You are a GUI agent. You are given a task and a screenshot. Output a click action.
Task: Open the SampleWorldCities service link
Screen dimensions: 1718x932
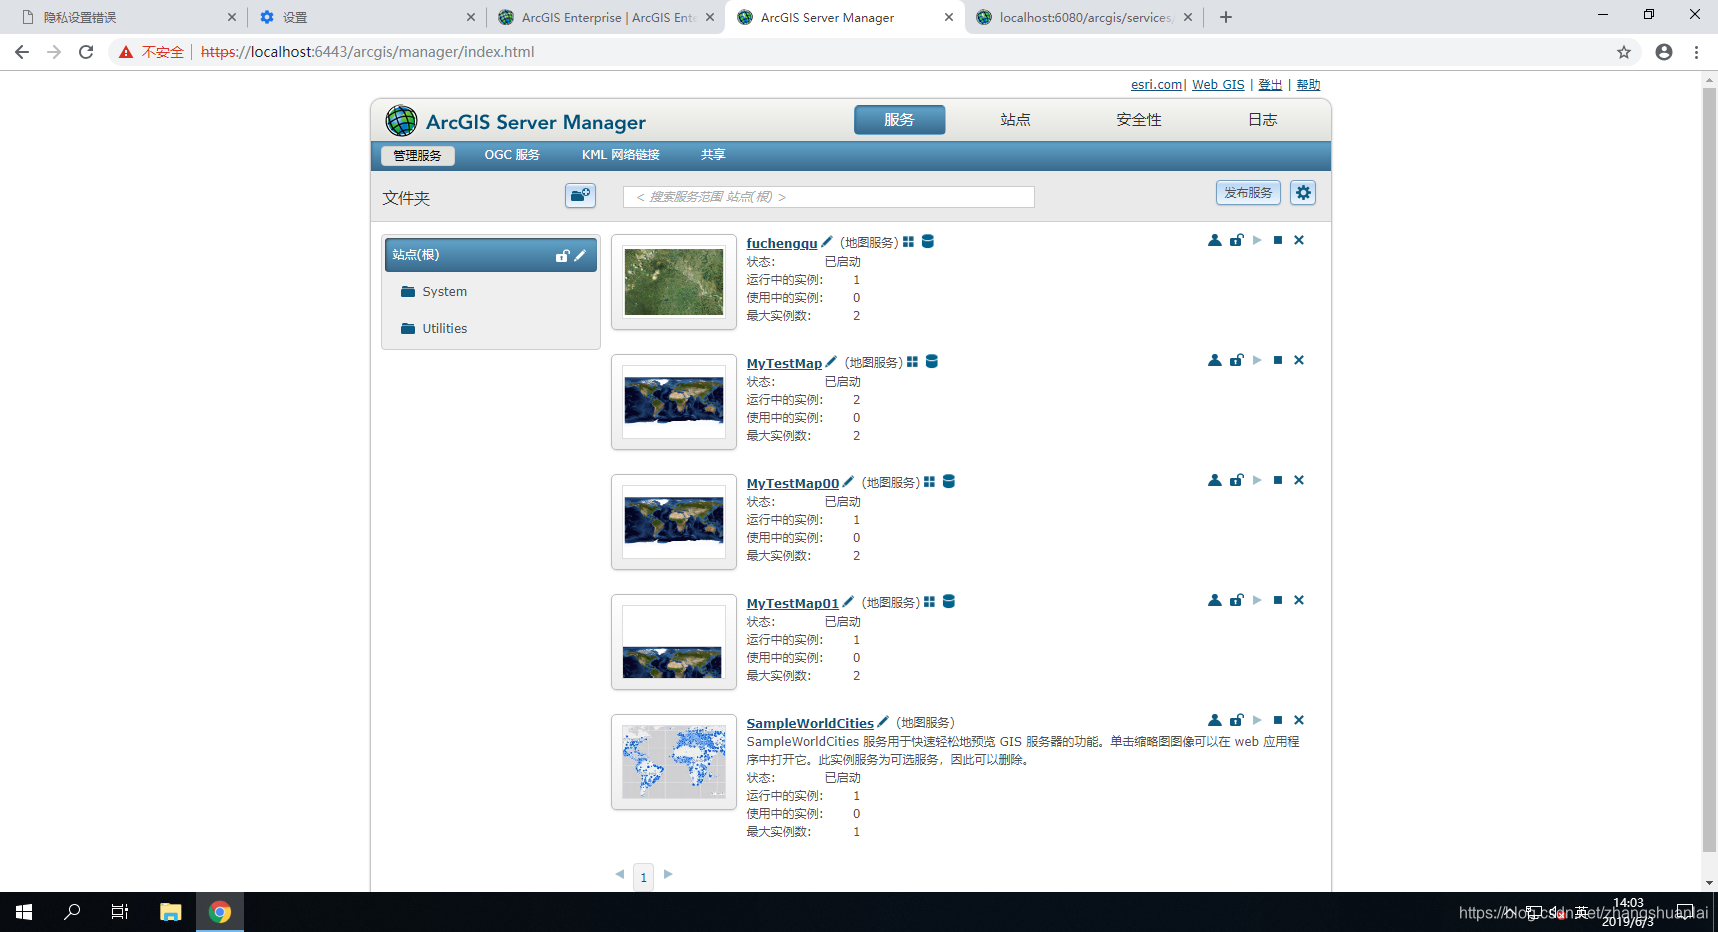[x=810, y=723]
